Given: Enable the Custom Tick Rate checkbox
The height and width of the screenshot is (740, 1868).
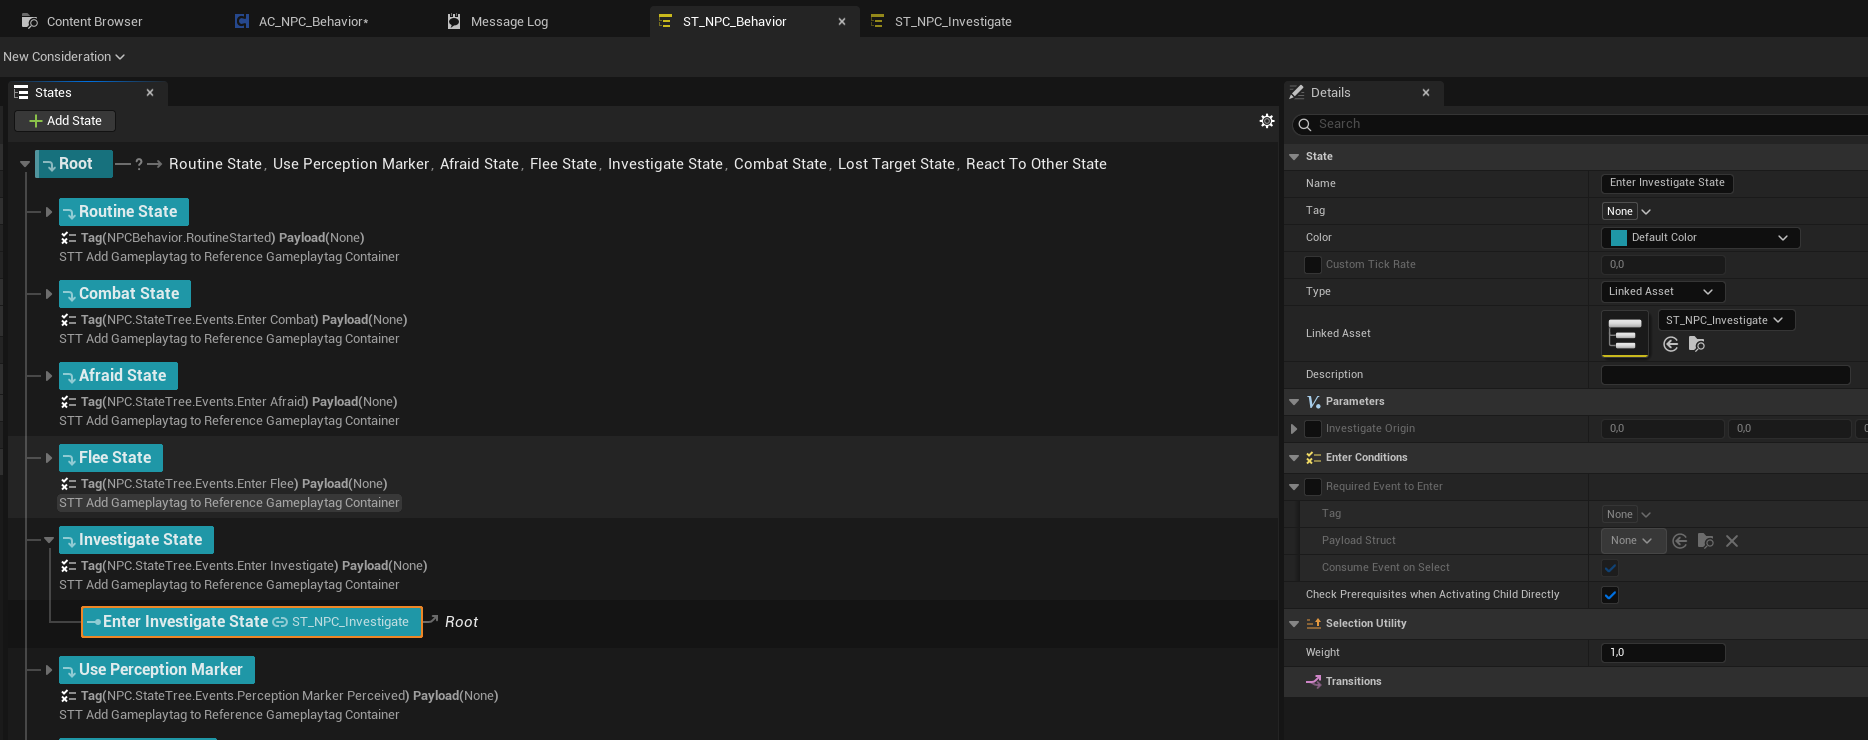Looking at the screenshot, I should pos(1313,265).
